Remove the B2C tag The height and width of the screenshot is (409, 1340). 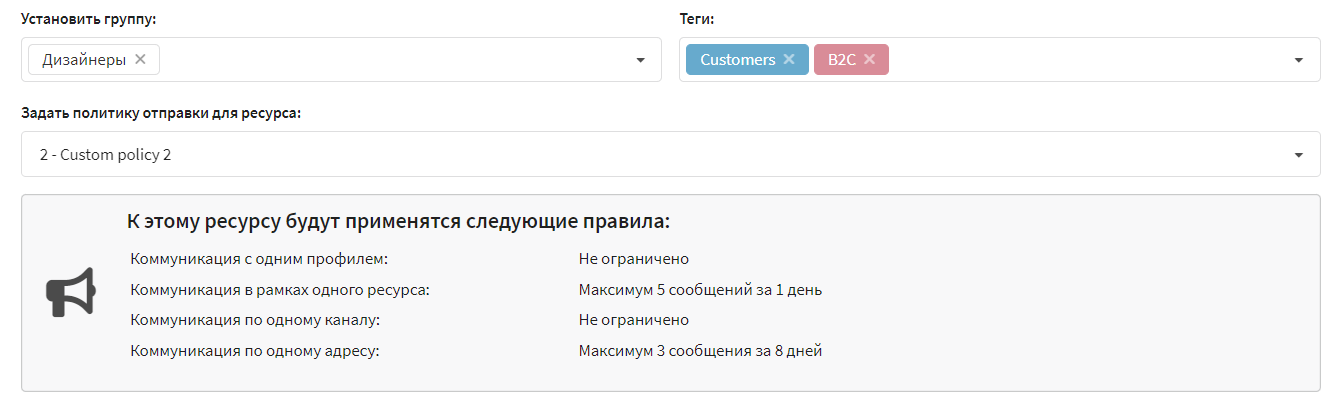870,59
